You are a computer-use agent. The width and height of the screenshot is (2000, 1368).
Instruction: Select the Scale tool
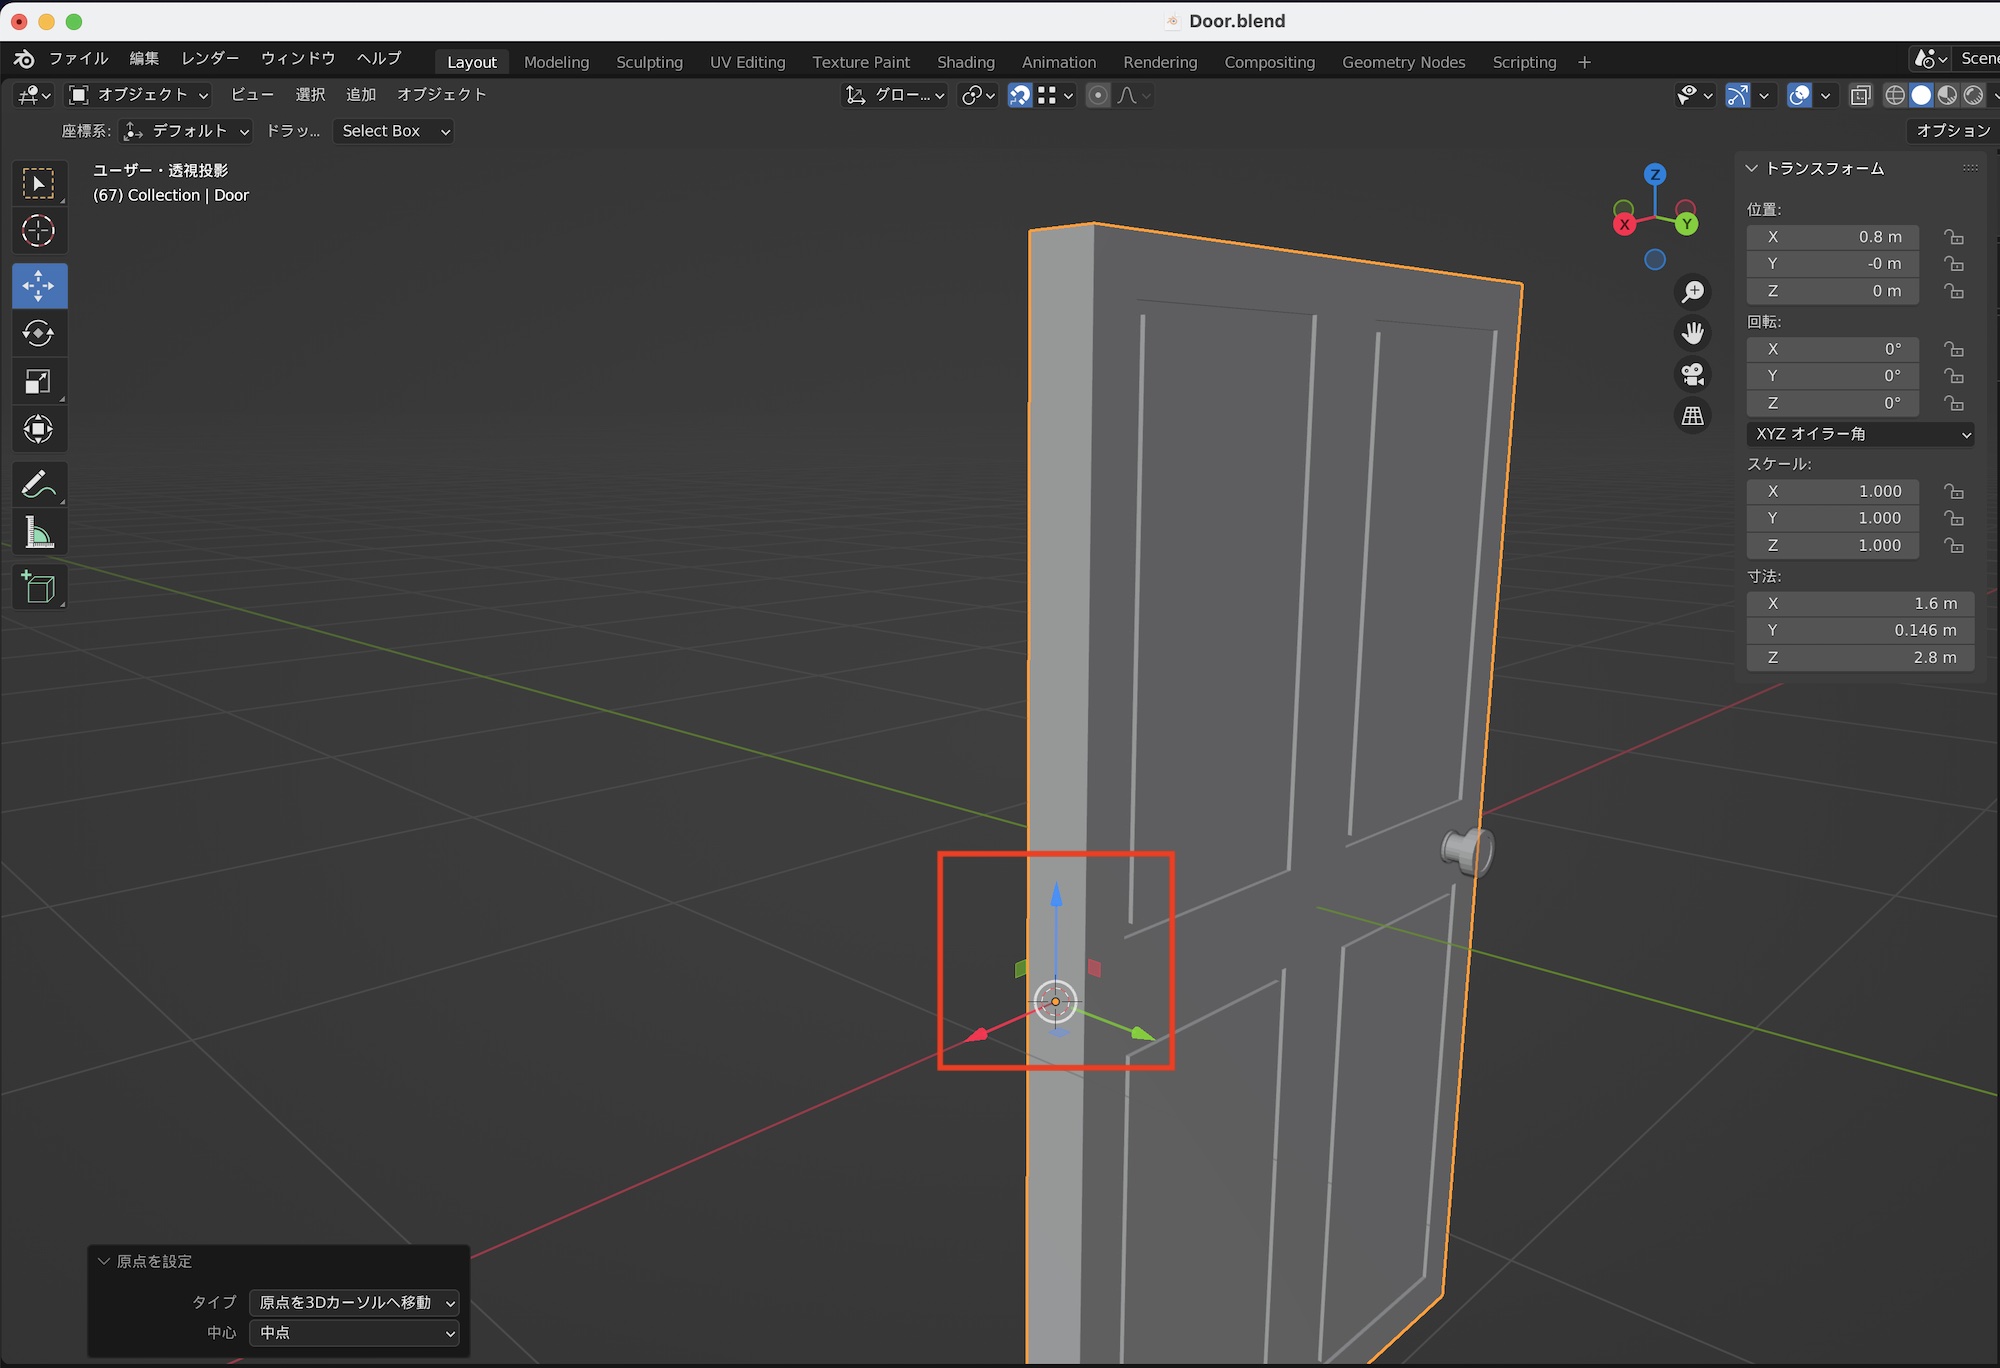(x=38, y=381)
